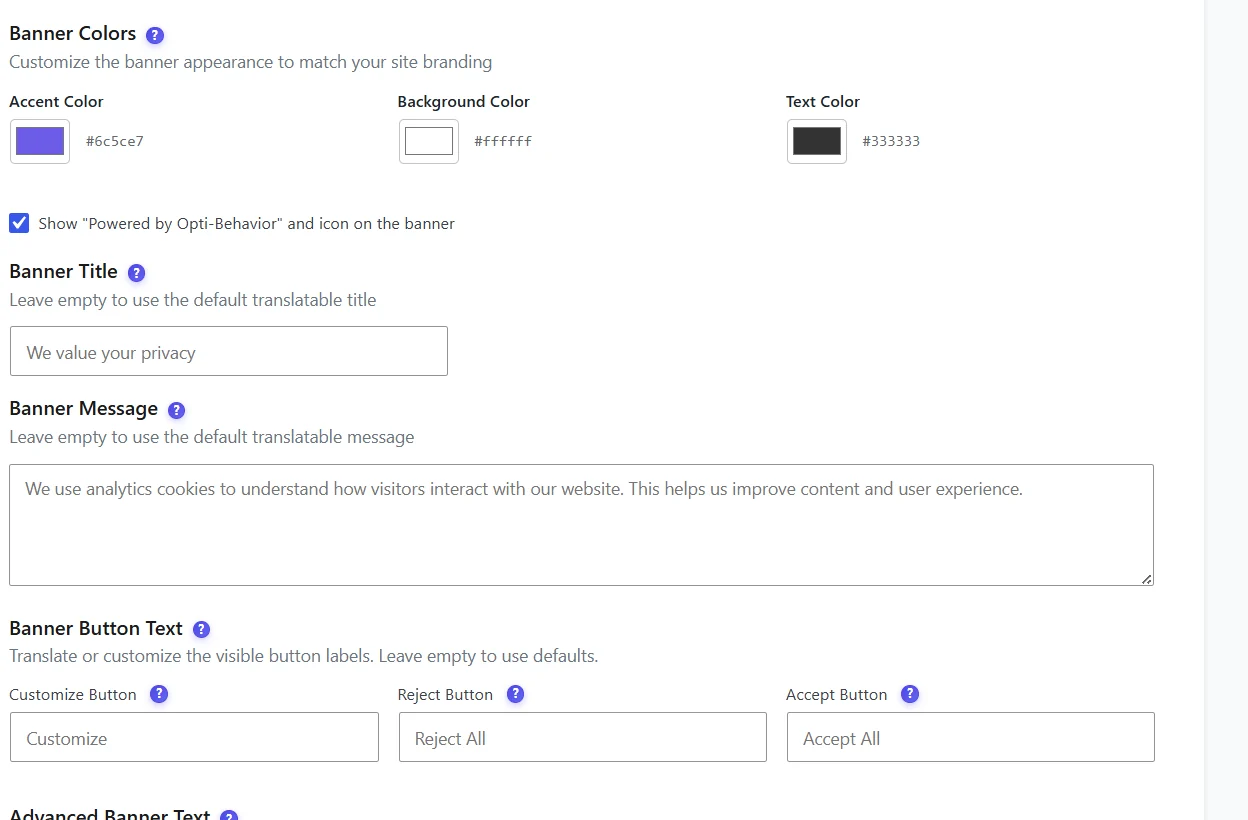This screenshot has height=820, width=1248.
Task: Focus the Customize Button text field
Action: click(194, 737)
